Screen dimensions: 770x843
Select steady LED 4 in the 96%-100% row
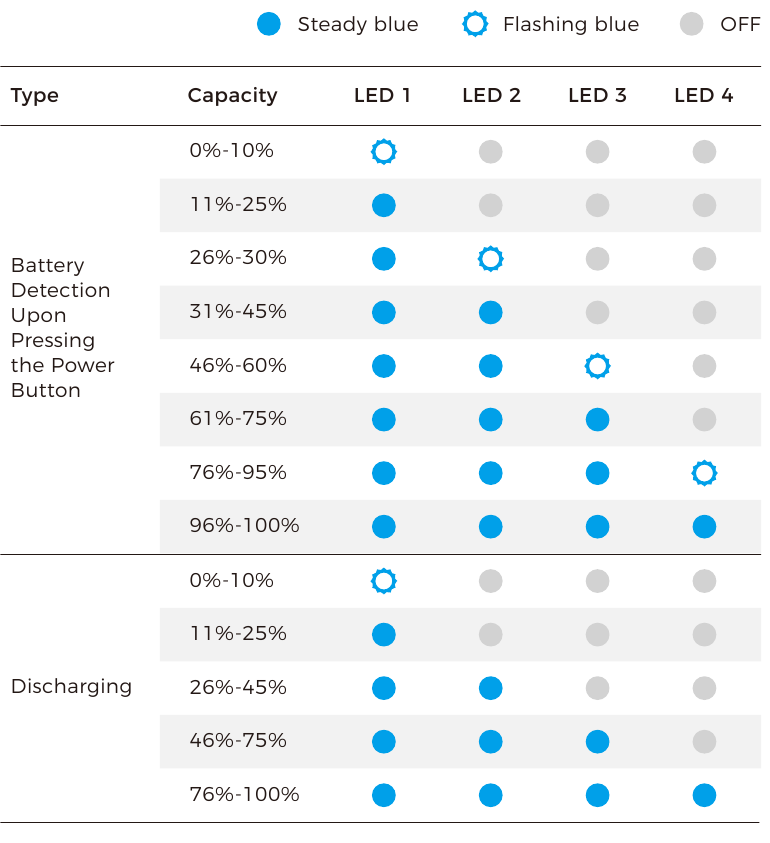pyautogui.click(x=704, y=526)
